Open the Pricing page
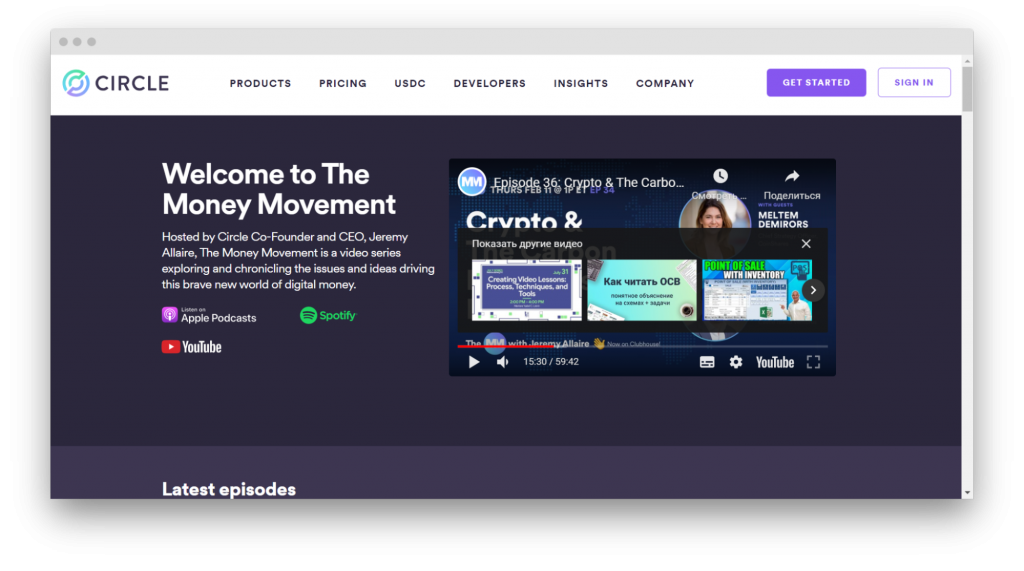Viewport: 1024px width, 571px height. (x=343, y=84)
